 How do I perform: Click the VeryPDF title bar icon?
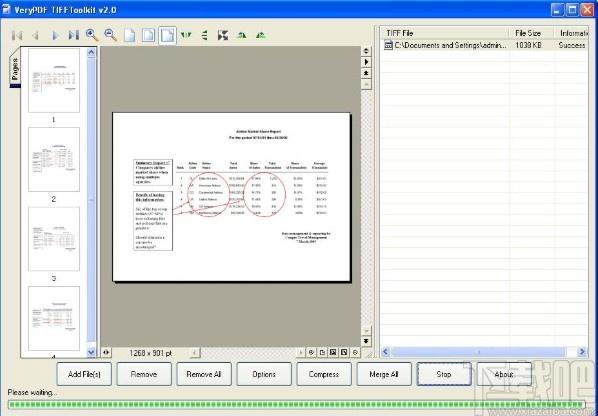6,10
